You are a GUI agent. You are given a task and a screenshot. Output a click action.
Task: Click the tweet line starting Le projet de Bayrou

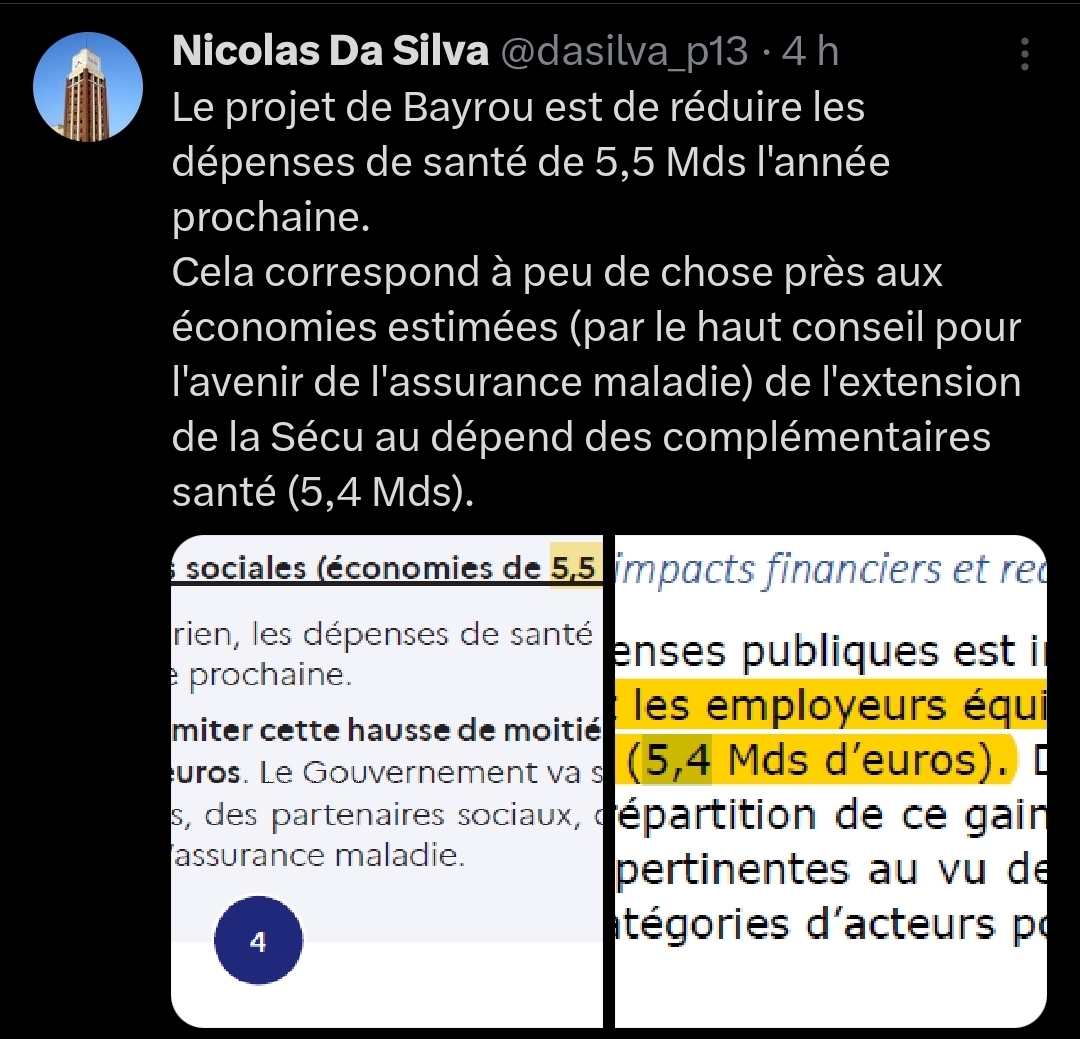pos(518,107)
